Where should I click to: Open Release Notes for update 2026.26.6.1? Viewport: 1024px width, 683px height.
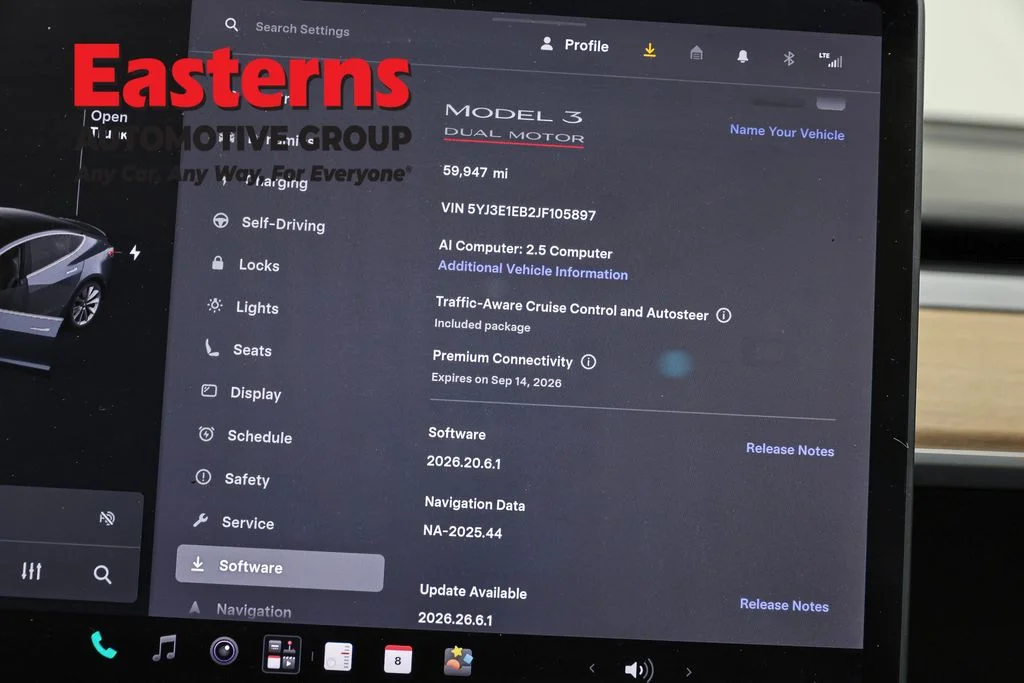pyautogui.click(x=784, y=605)
